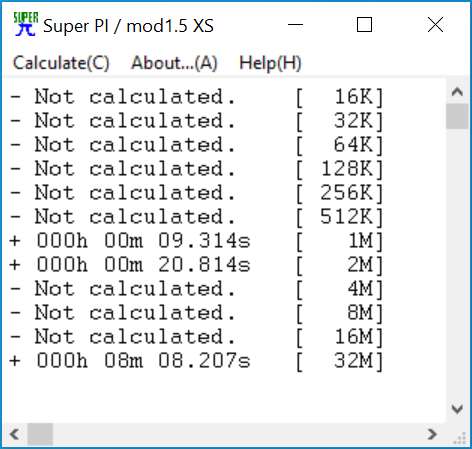Close the Super PI window
This screenshot has width=472, height=449.
pos(435,25)
